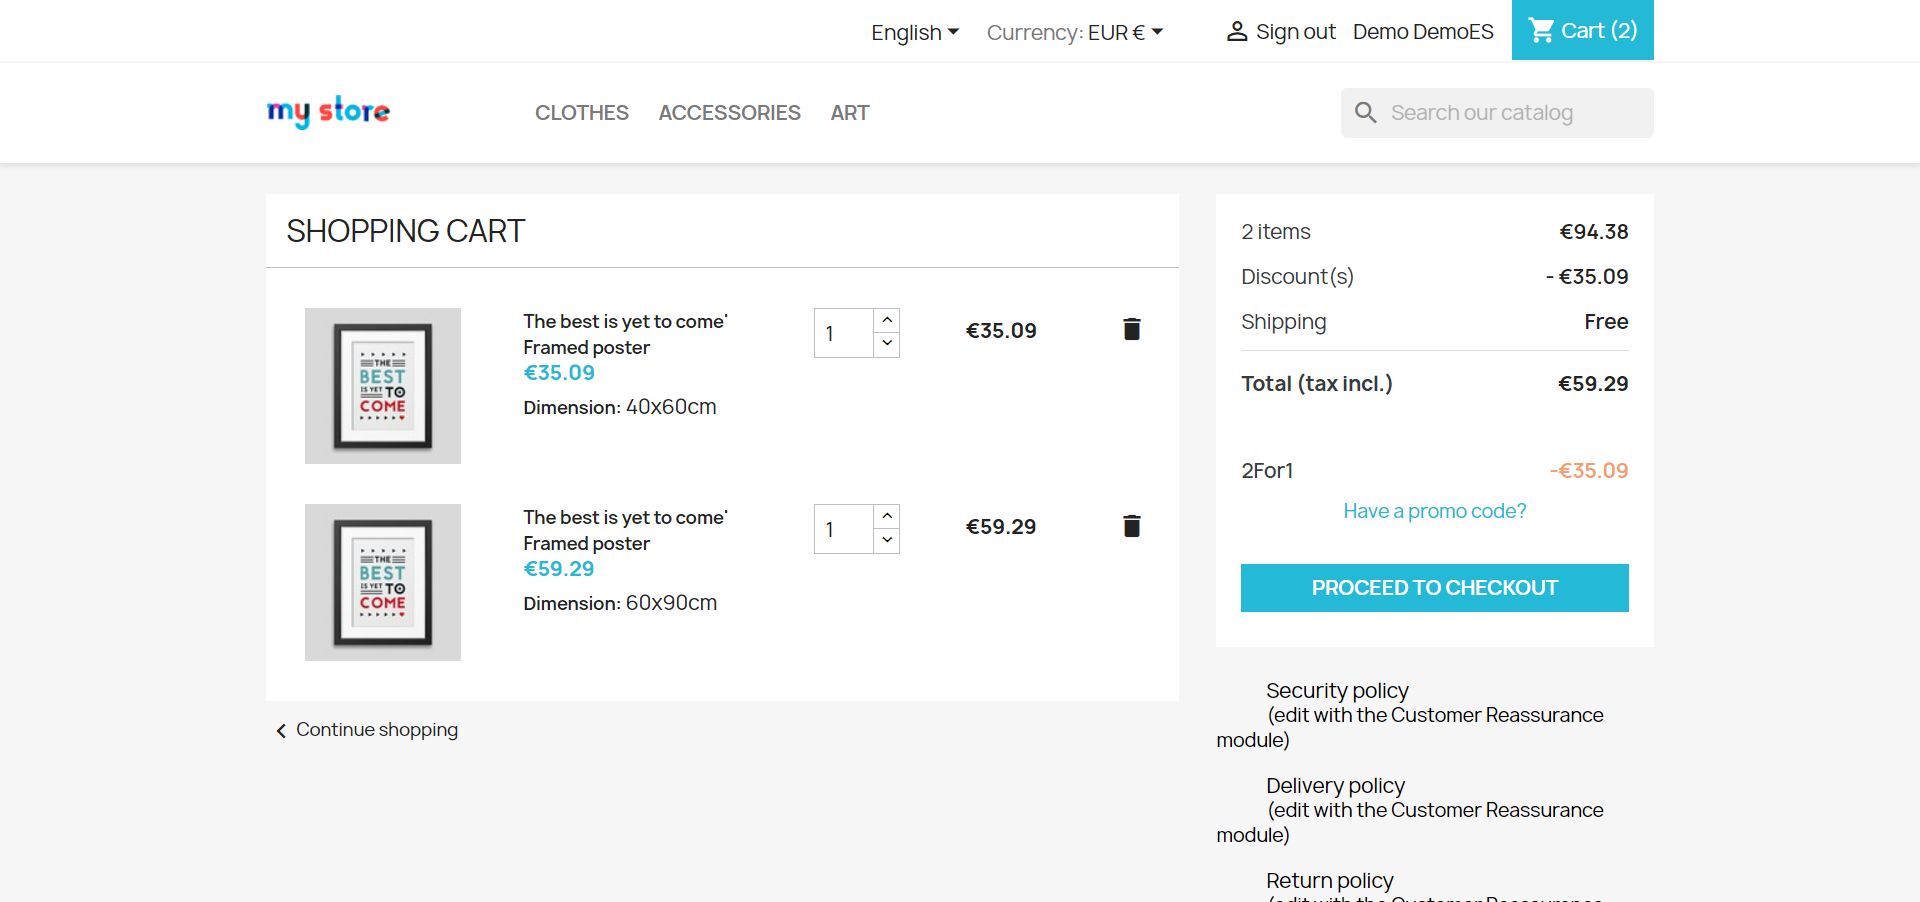
Task: Click the magnifier search icon
Action: (x=1365, y=113)
